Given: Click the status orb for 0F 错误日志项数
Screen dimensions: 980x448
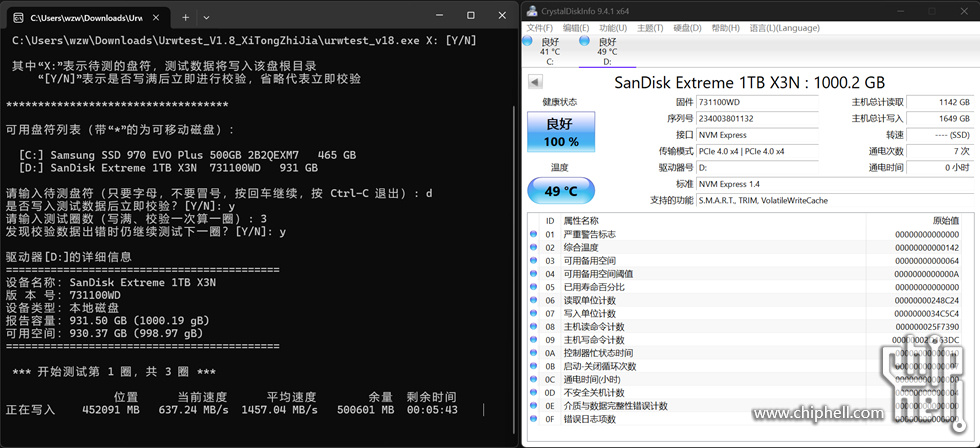Looking at the screenshot, I should click(533, 419).
